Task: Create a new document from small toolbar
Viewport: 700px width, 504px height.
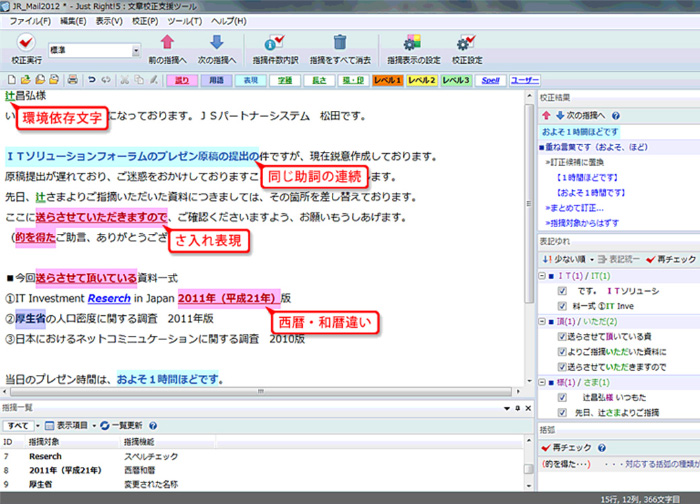Action: (12, 80)
